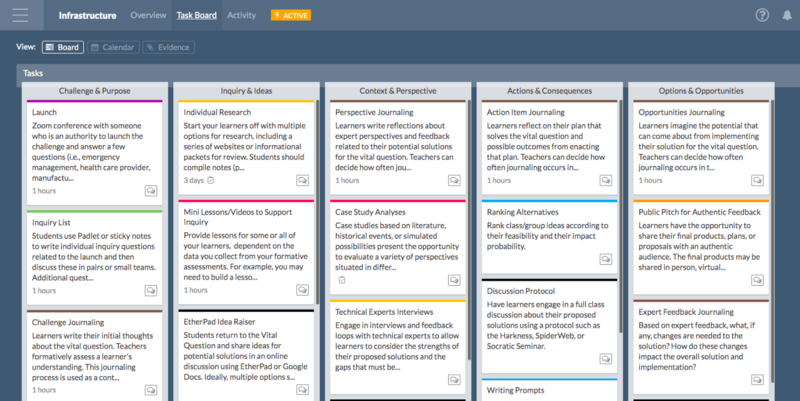Screen dimensions: 800x401
Task: Open the Discussion Protocol task card
Action: pyautogui.click(x=547, y=320)
